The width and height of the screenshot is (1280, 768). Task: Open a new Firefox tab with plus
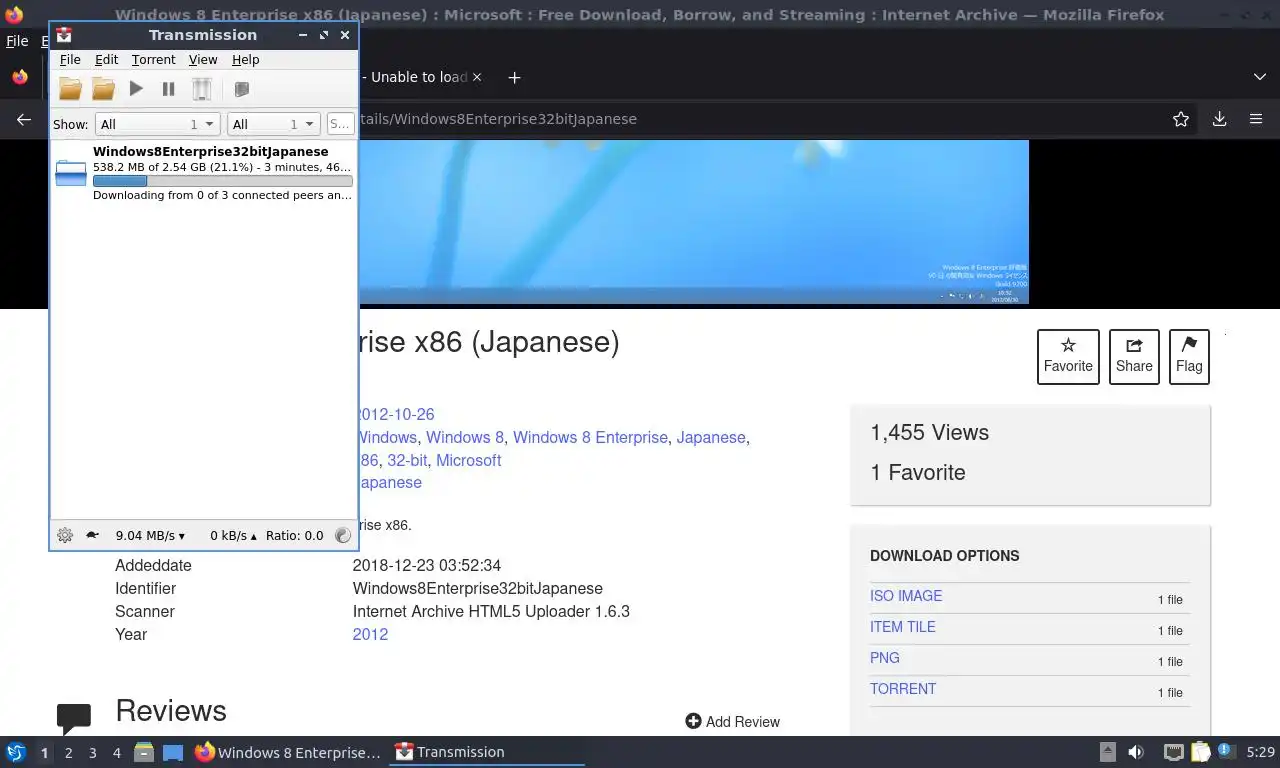pyautogui.click(x=514, y=77)
